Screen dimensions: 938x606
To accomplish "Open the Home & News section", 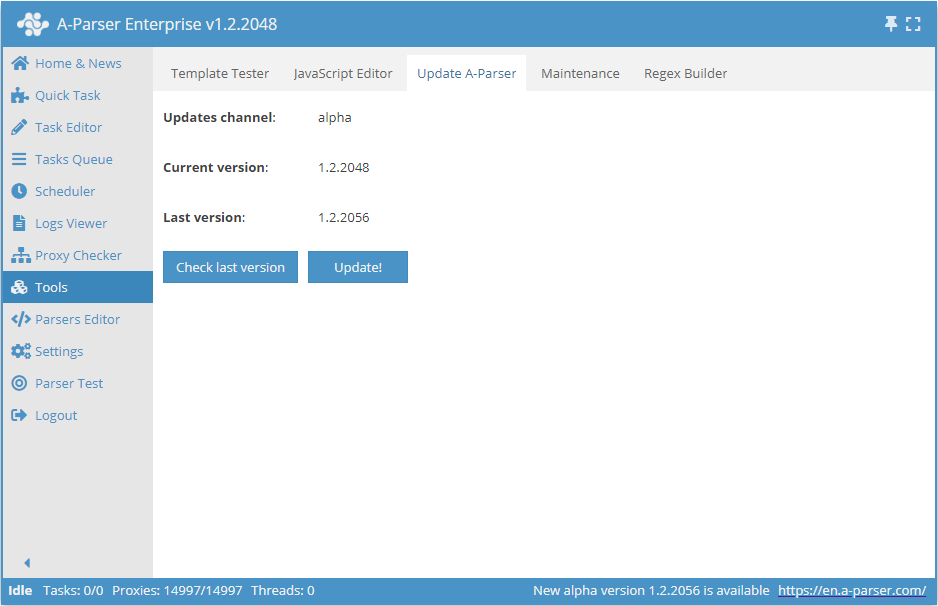I will pos(78,63).
